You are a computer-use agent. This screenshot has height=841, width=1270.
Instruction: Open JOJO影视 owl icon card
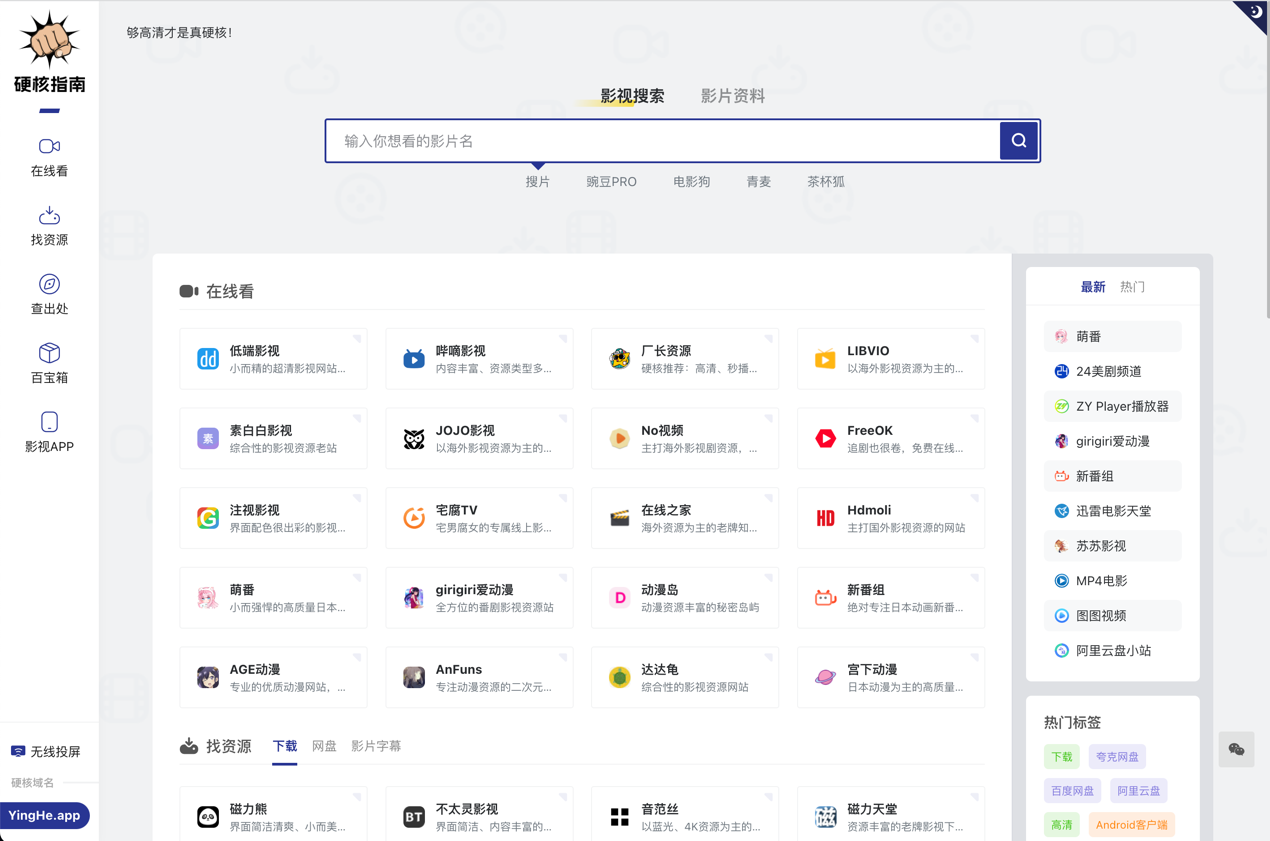(479, 438)
